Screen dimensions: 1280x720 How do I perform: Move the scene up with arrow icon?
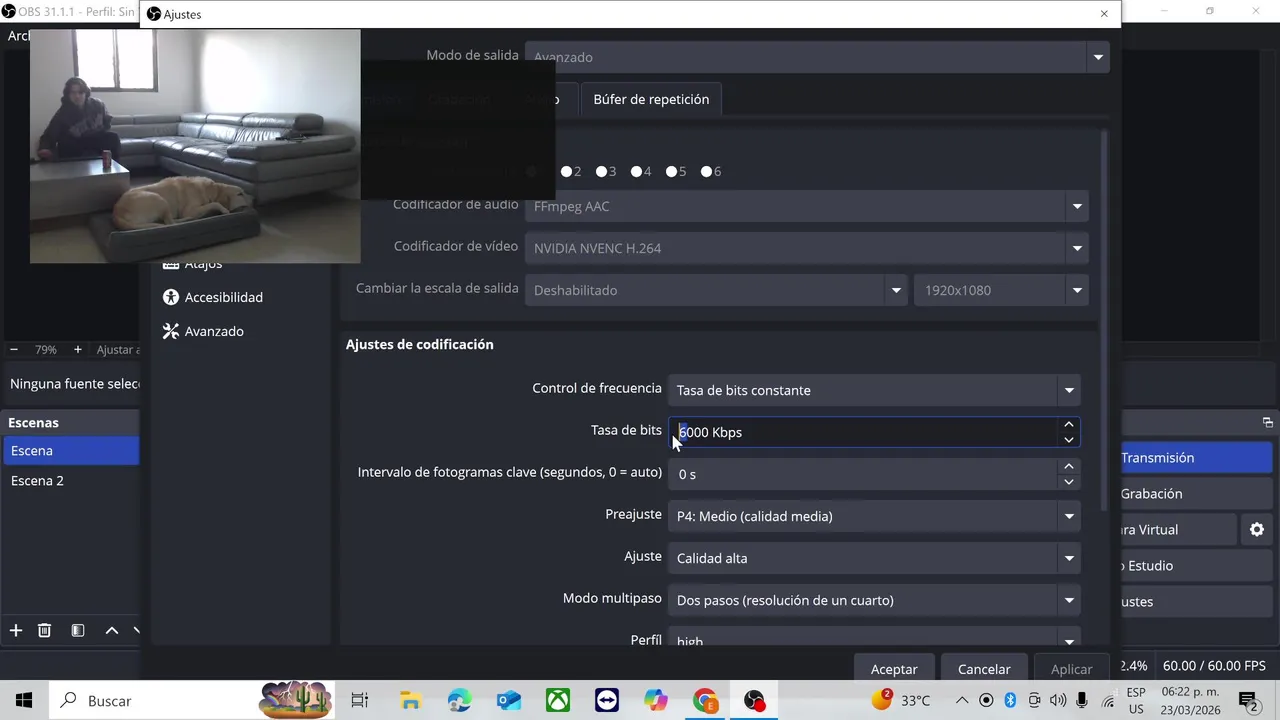click(x=112, y=630)
